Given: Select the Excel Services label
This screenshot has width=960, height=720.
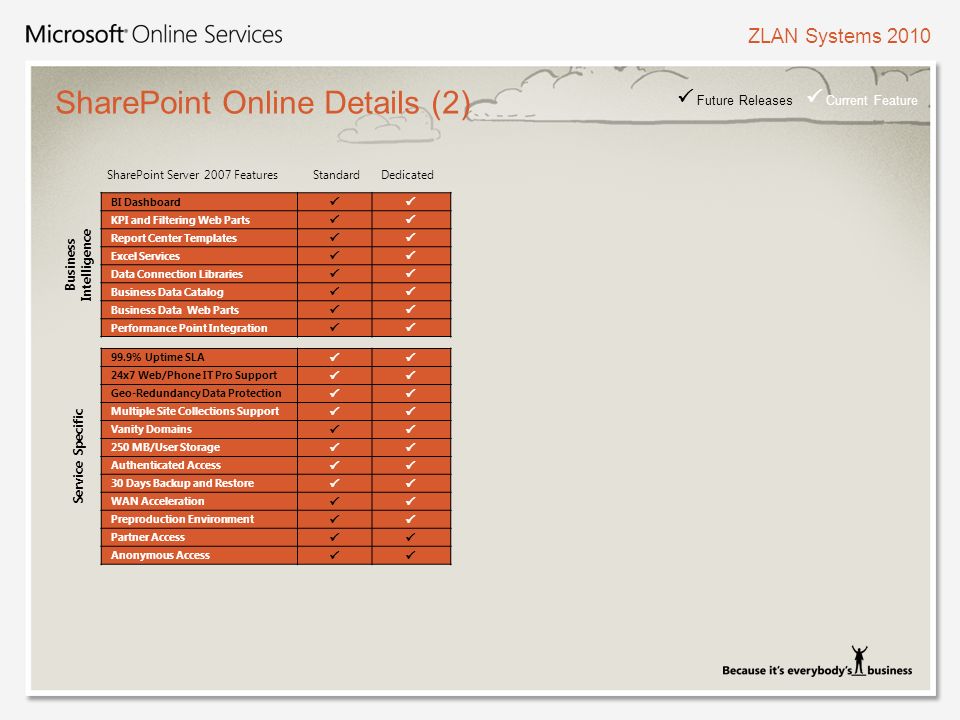Looking at the screenshot, I should tap(145, 256).
